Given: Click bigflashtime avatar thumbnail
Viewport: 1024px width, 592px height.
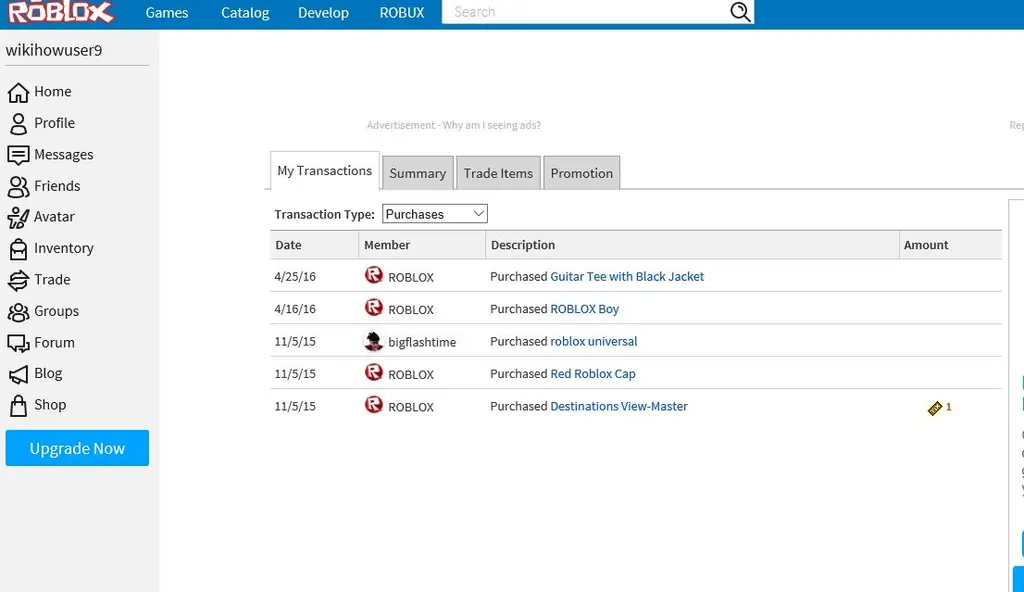Looking at the screenshot, I should [374, 340].
